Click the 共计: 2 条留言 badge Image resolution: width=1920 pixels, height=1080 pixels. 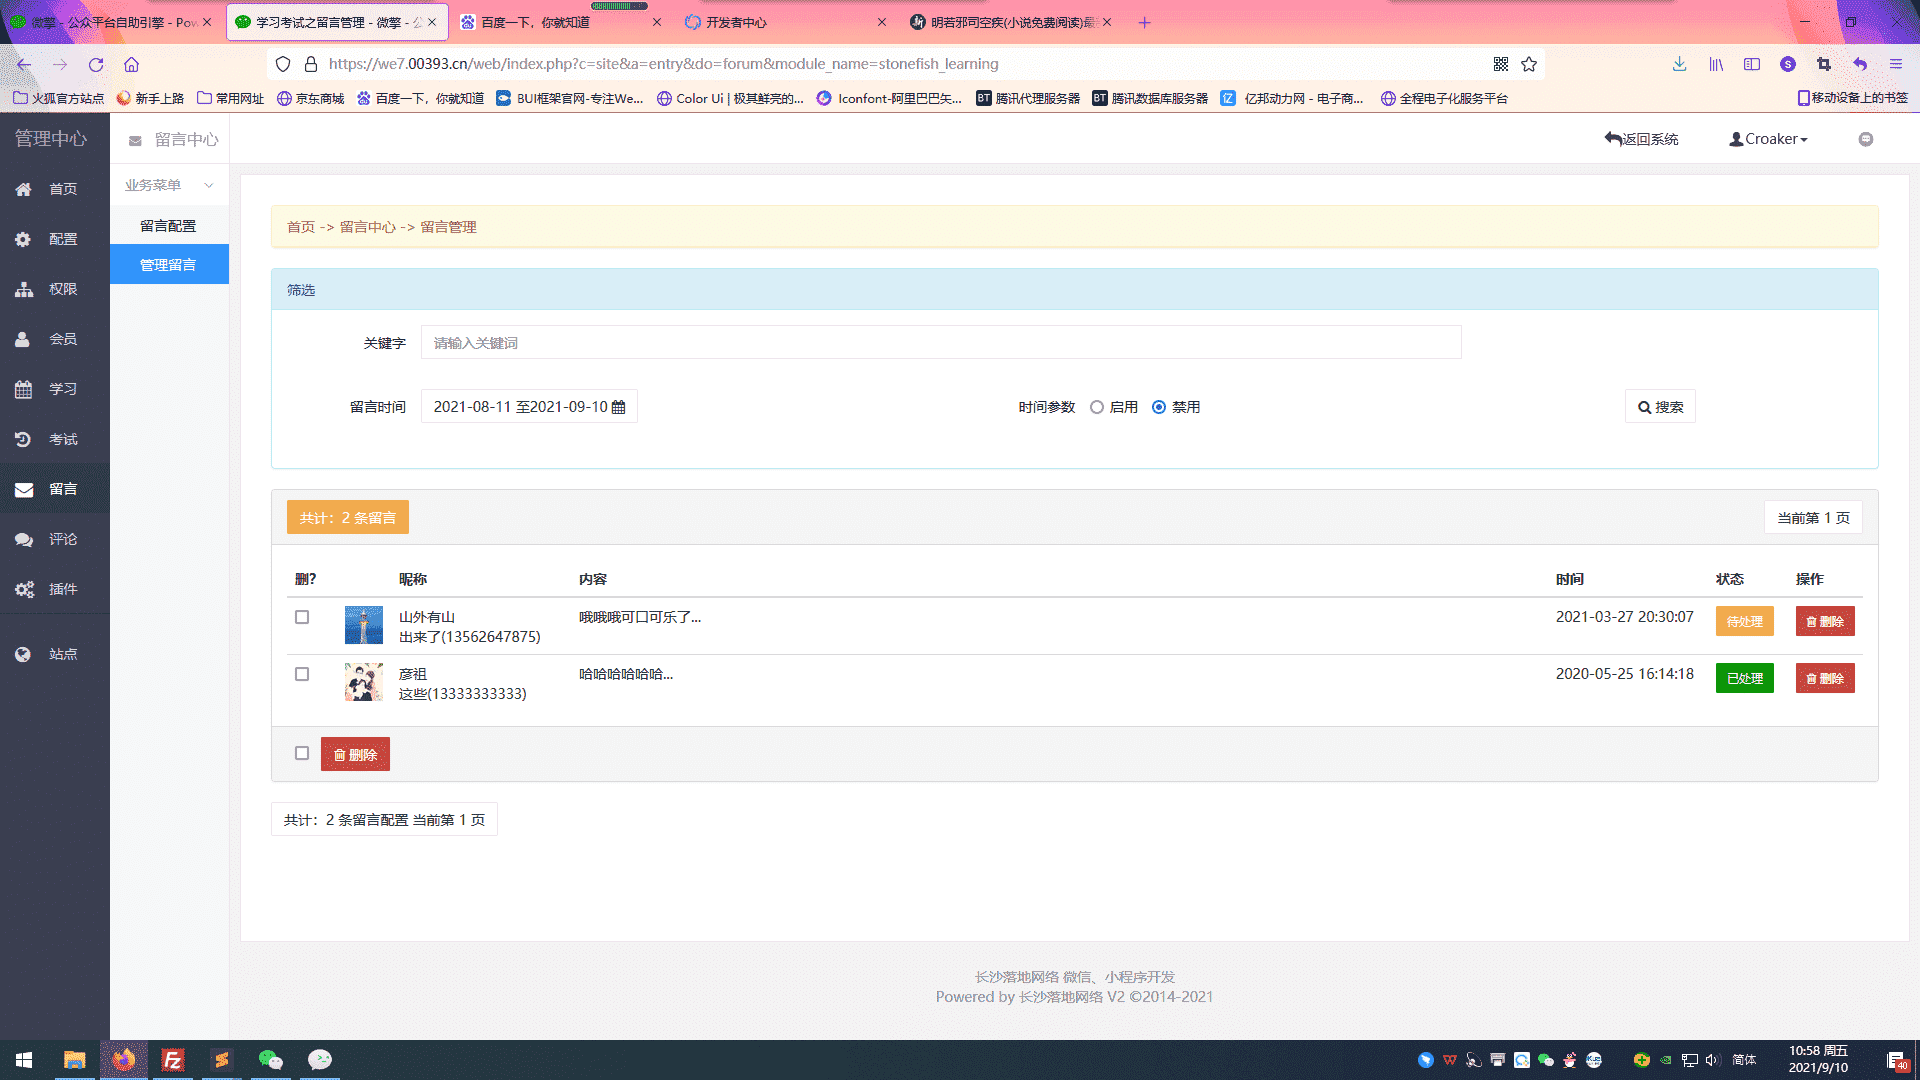tap(348, 517)
